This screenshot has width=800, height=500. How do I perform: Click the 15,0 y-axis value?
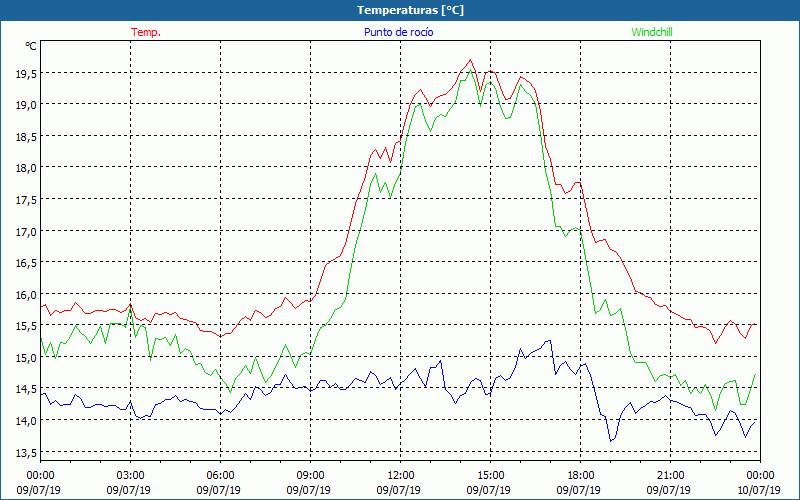pyautogui.click(x=26, y=358)
